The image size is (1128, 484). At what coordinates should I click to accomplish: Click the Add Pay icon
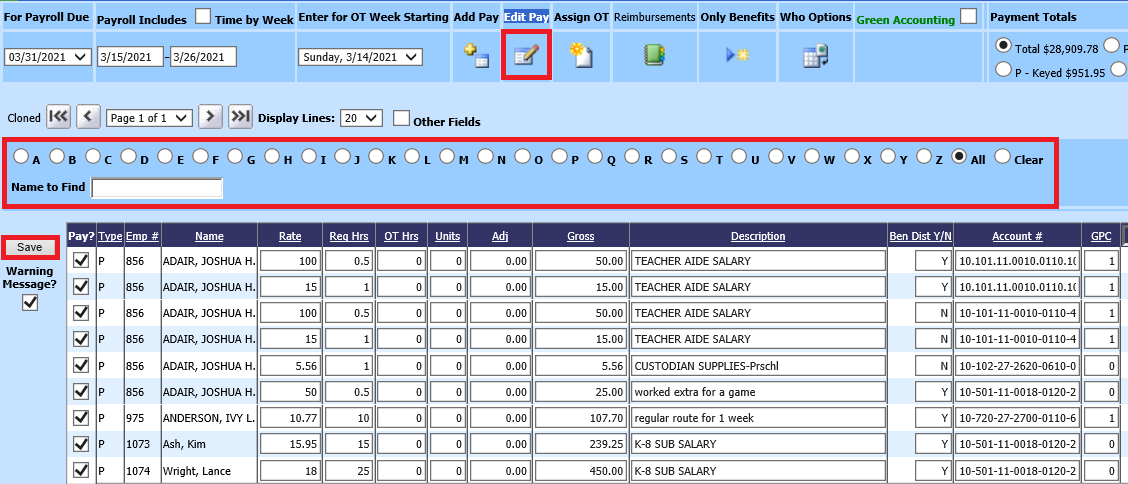[475, 57]
